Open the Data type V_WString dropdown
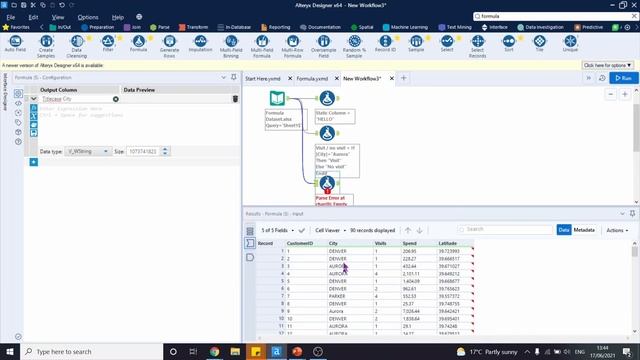Screen dimensions: 640x360 87,151
